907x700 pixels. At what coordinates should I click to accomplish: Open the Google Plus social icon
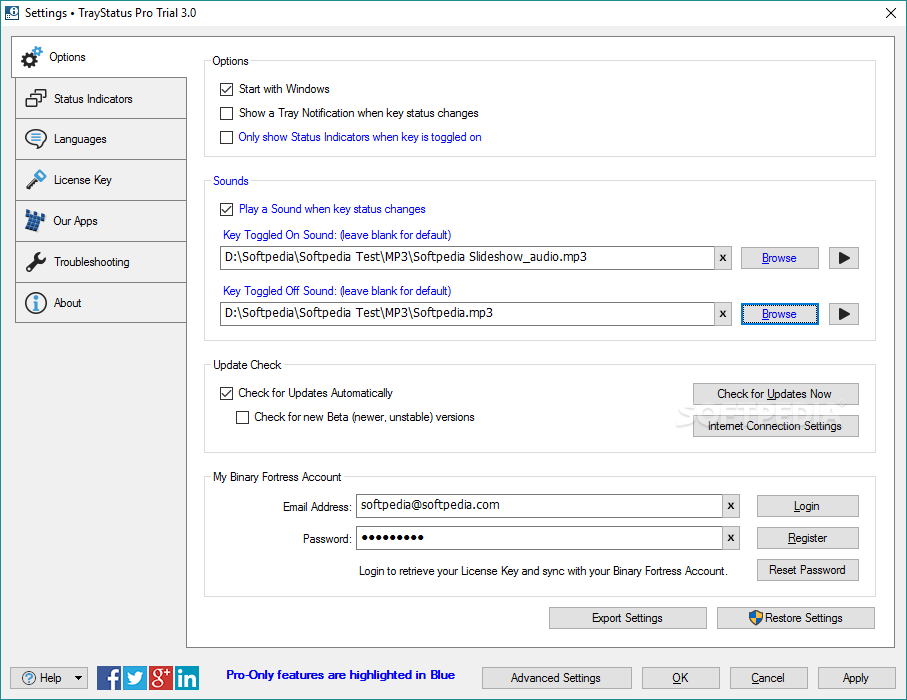pyautogui.click(x=161, y=677)
